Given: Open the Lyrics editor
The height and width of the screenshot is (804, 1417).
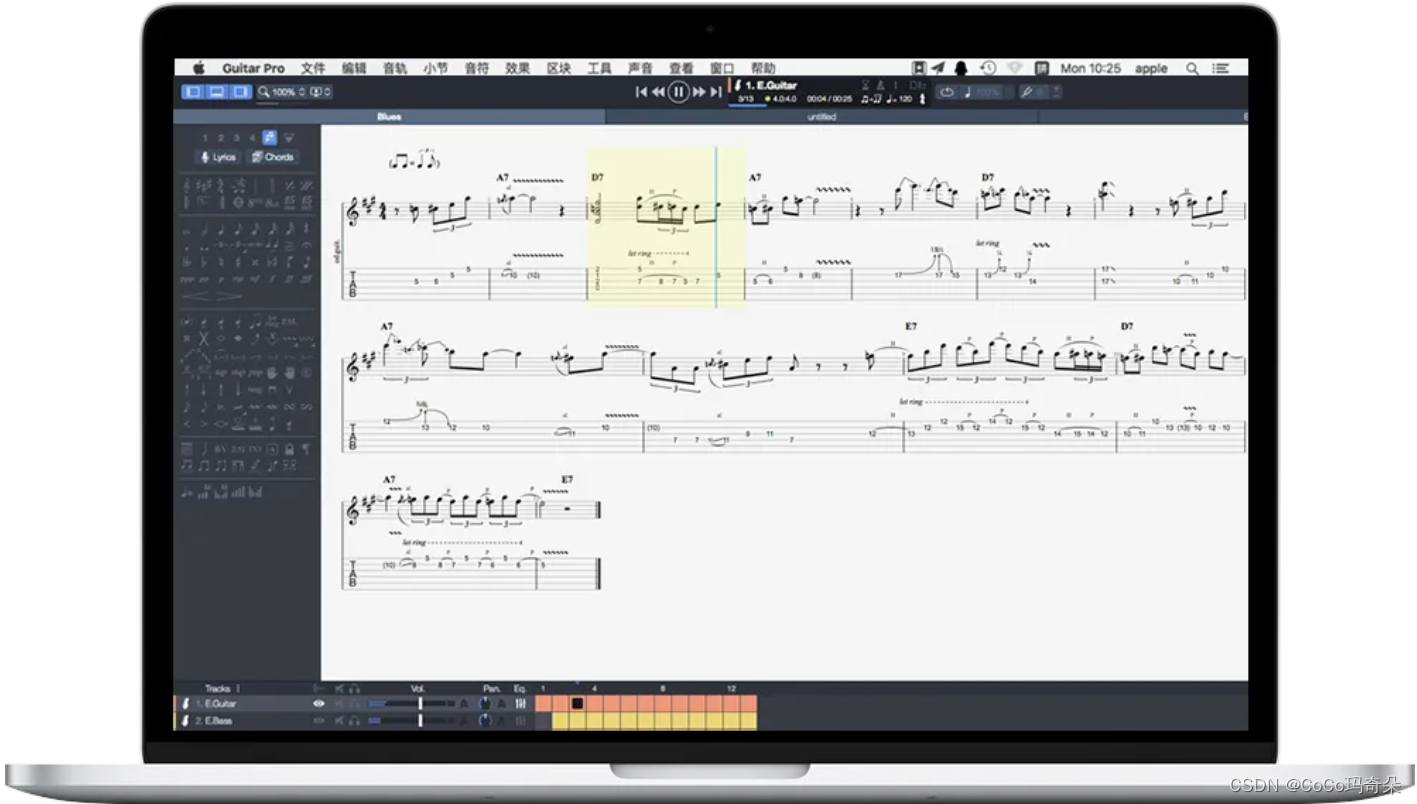Looking at the screenshot, I should pos(218,157).
